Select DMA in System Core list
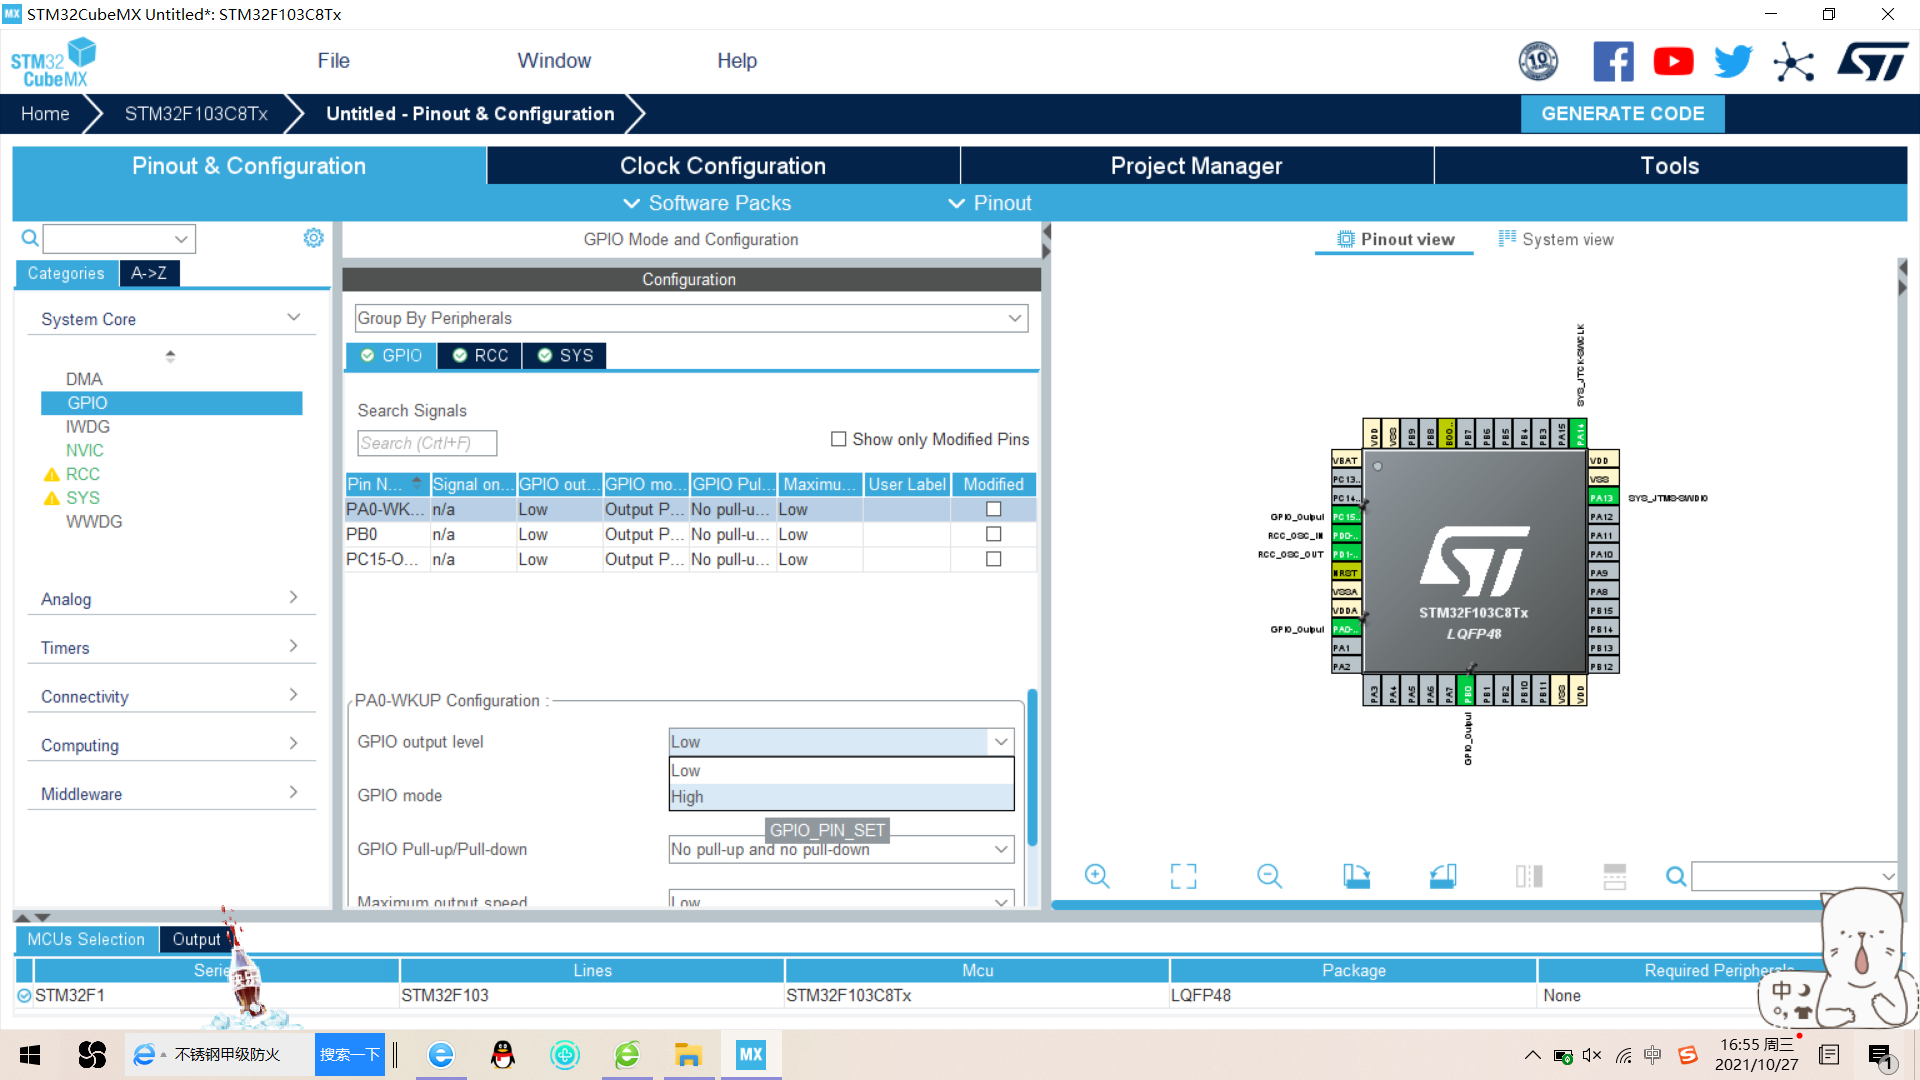Screen dimensions: 1920x1080 [x=84, y=379]
